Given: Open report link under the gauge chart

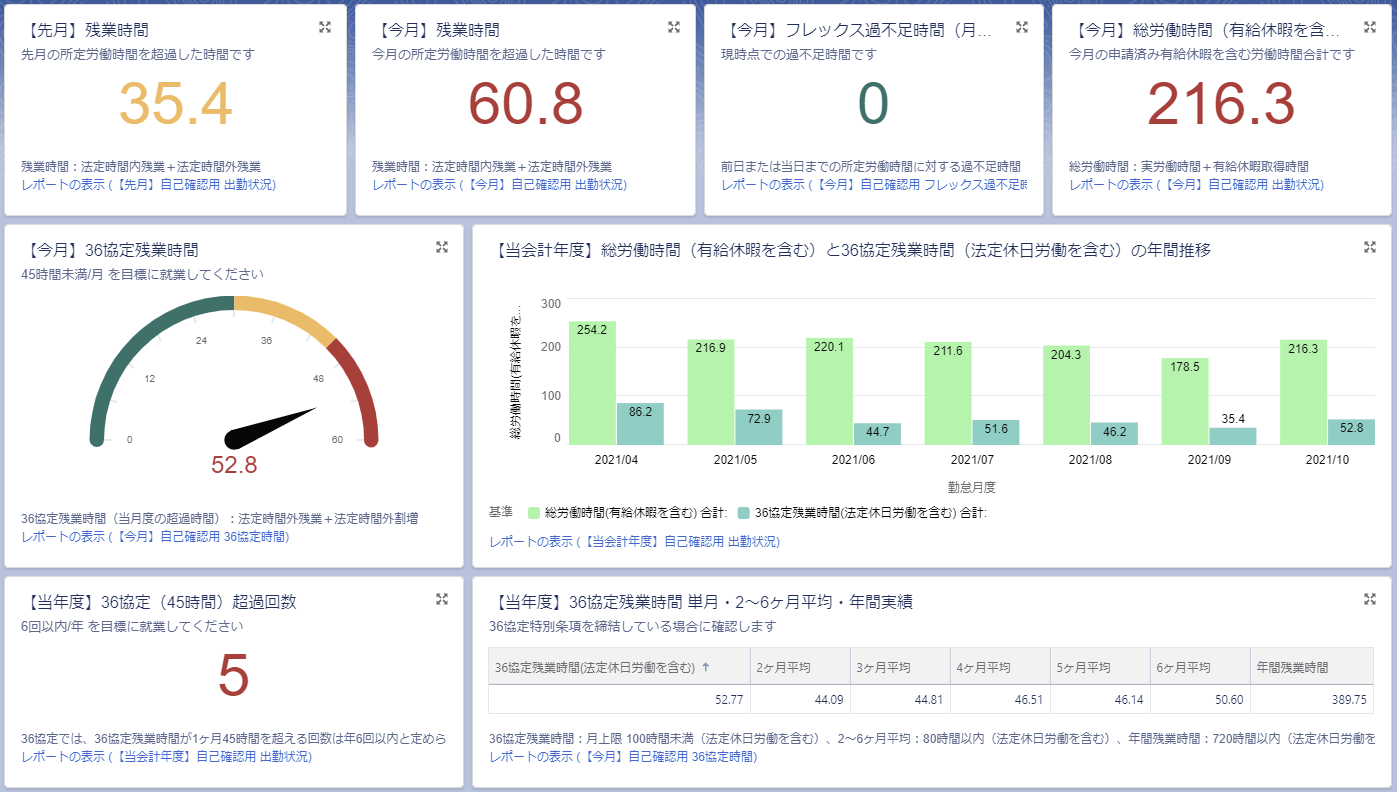Looking at the screenshot, I should pyautogui.click(x=155, y=537).
